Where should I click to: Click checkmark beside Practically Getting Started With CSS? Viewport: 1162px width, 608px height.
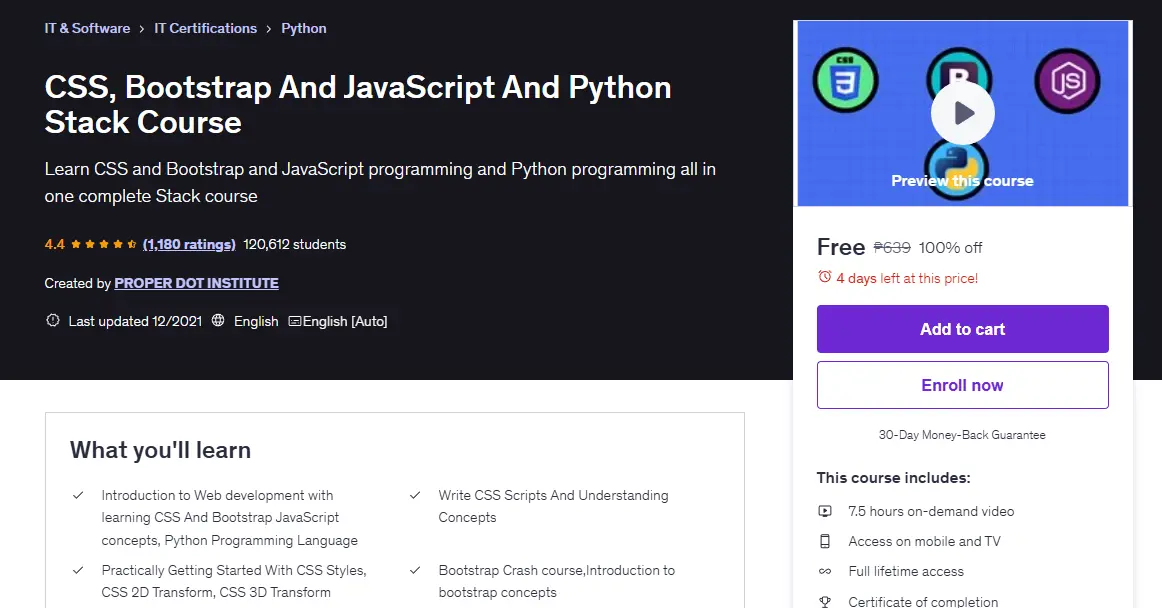point(78,569)
